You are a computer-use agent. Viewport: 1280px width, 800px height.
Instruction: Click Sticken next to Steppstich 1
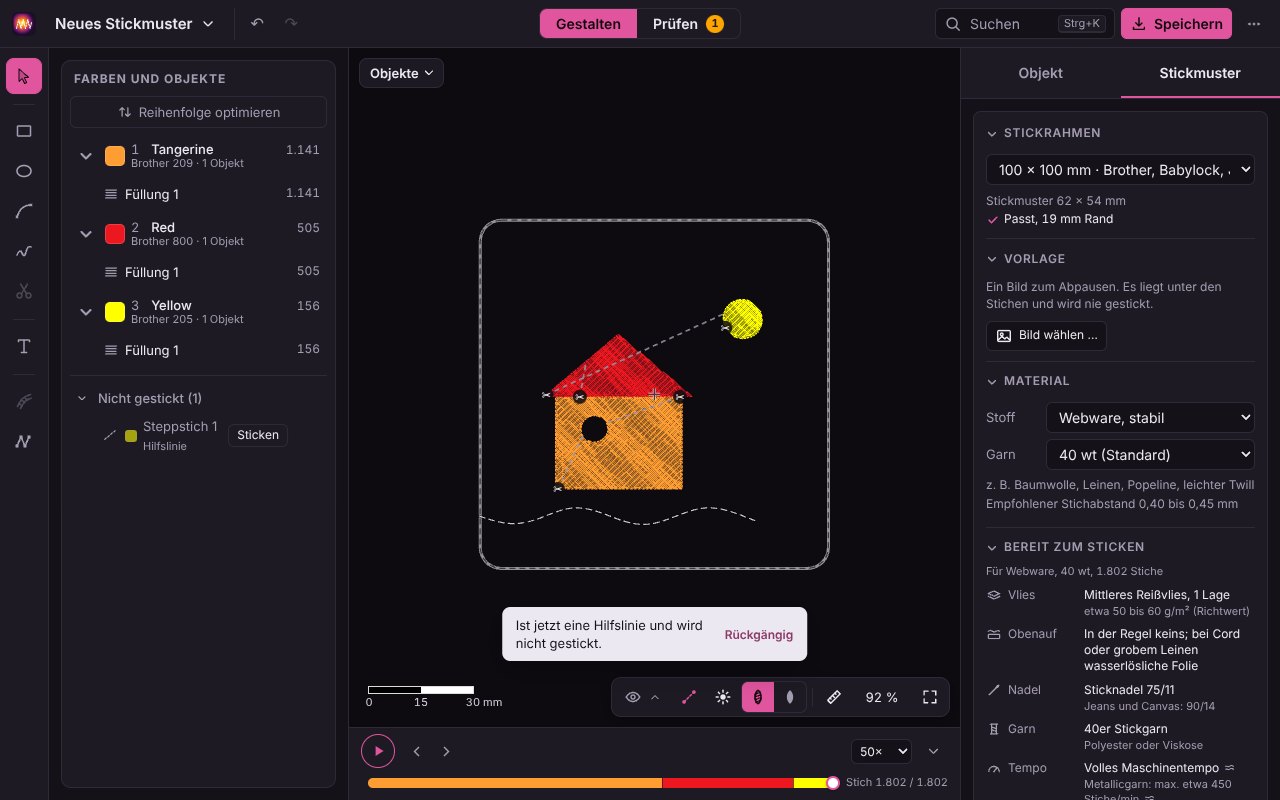[x=258, y=435]
